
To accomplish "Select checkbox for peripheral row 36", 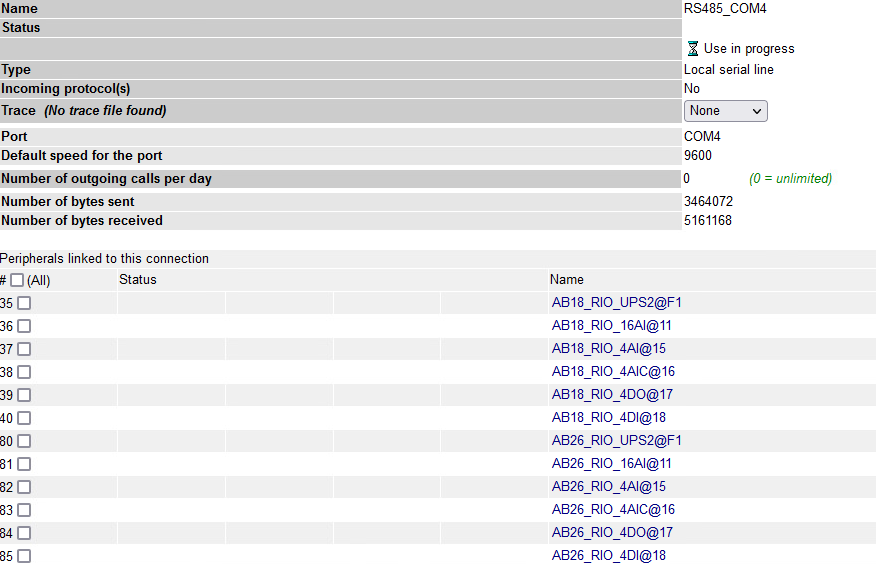I will [24, 326].
